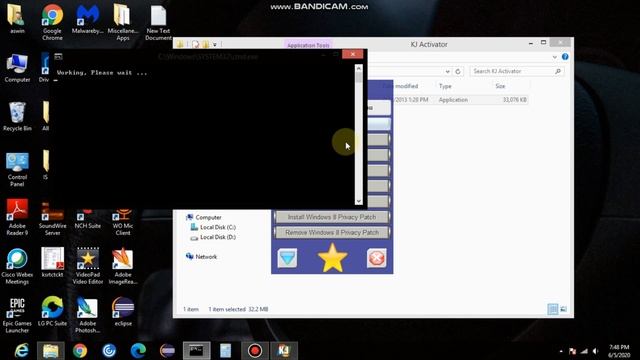Click Bandicam record icon in taskbar
This screenshot has width=640, height=360.
pyautogui.click(x=255, y=351)
